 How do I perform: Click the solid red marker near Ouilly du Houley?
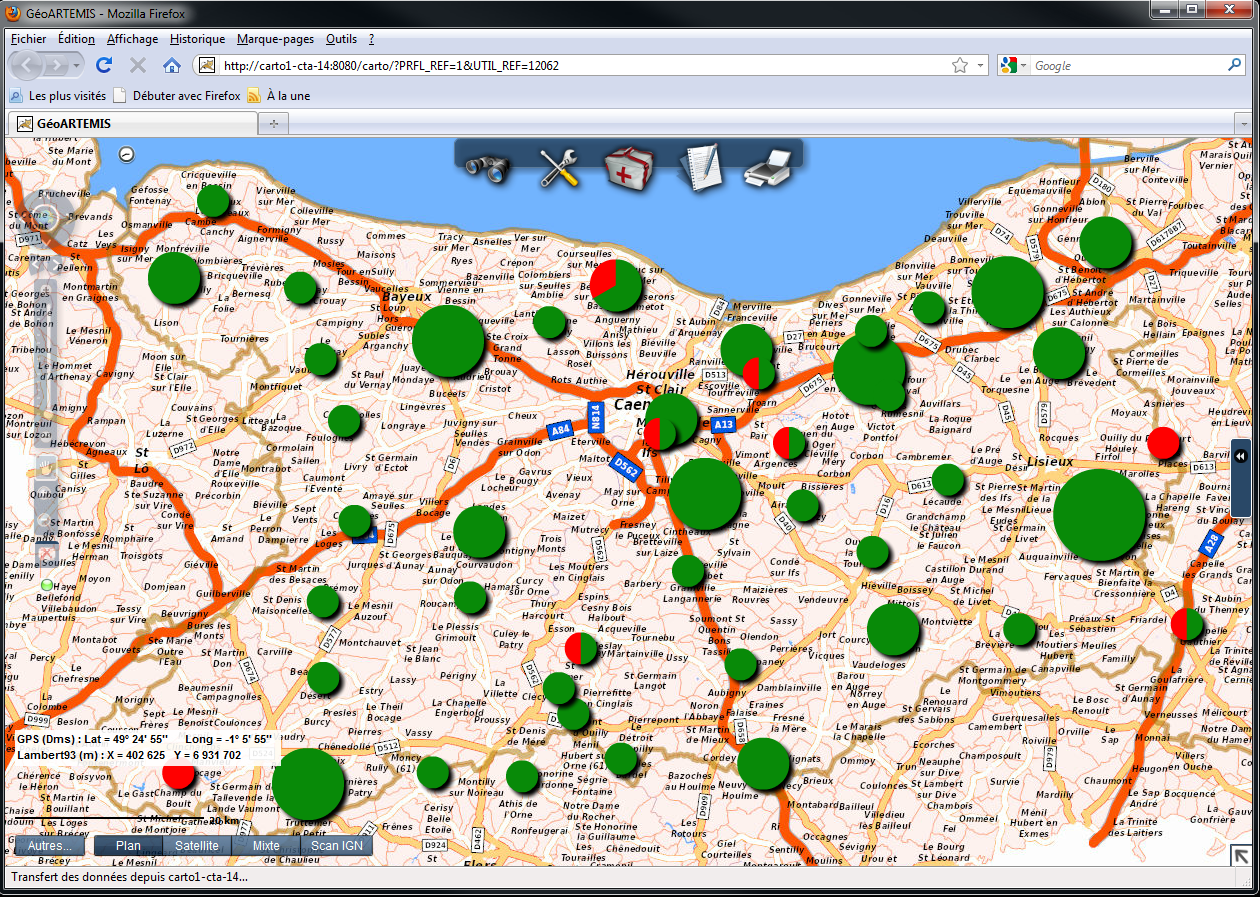(1163, 443)
